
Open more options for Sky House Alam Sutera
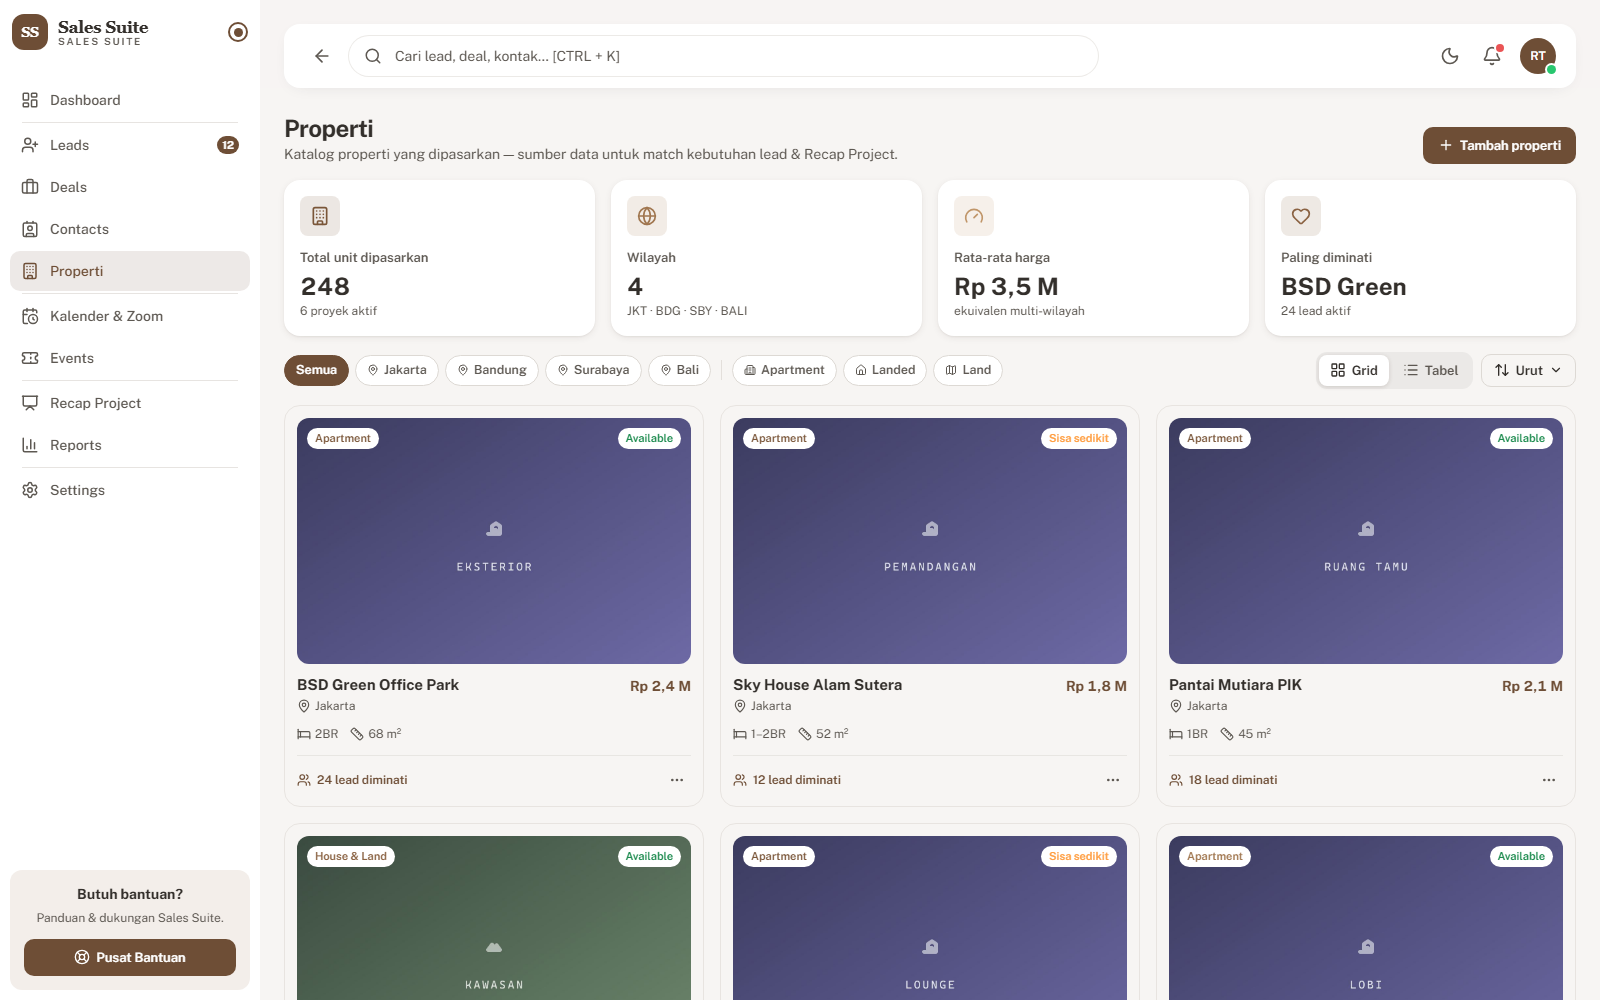(x=1113, y=780)
